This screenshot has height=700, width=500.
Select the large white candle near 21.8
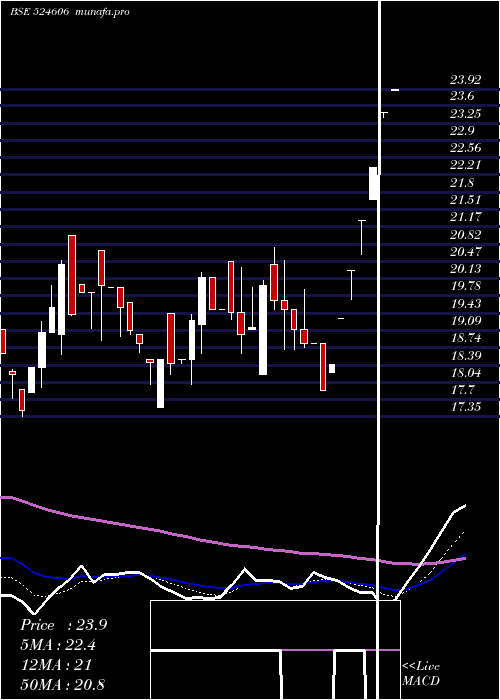(374, 183)
